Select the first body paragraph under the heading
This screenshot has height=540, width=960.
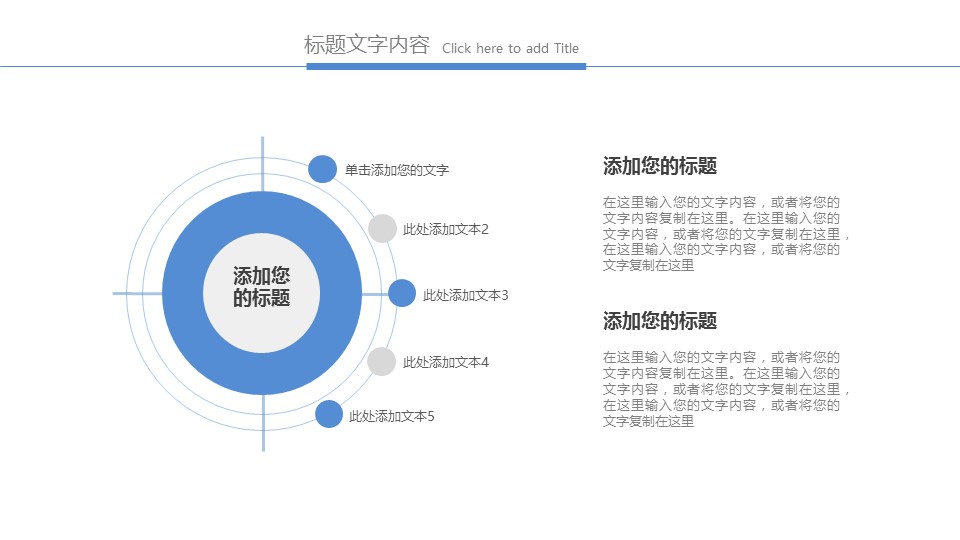(x=725, y=233)
